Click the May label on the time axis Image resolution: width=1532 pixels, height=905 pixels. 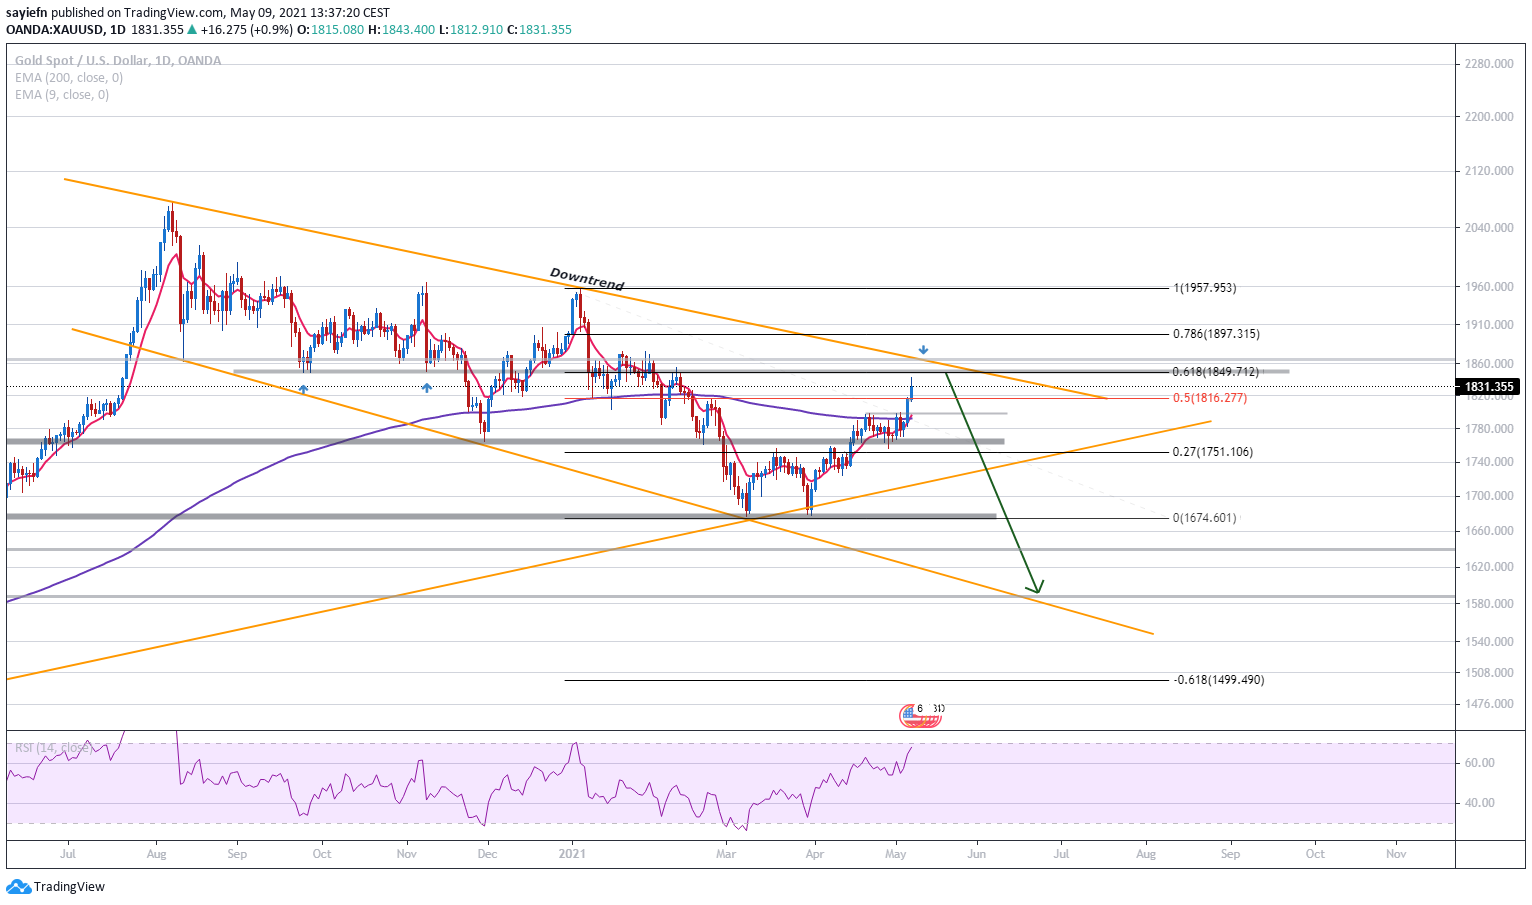tap(896, 854)
